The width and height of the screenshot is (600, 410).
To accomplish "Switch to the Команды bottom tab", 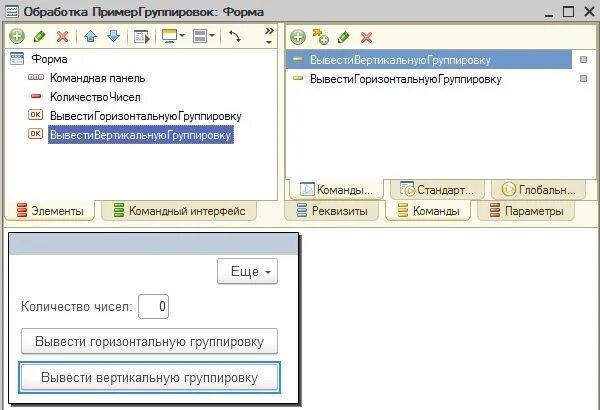I will 428,211.
